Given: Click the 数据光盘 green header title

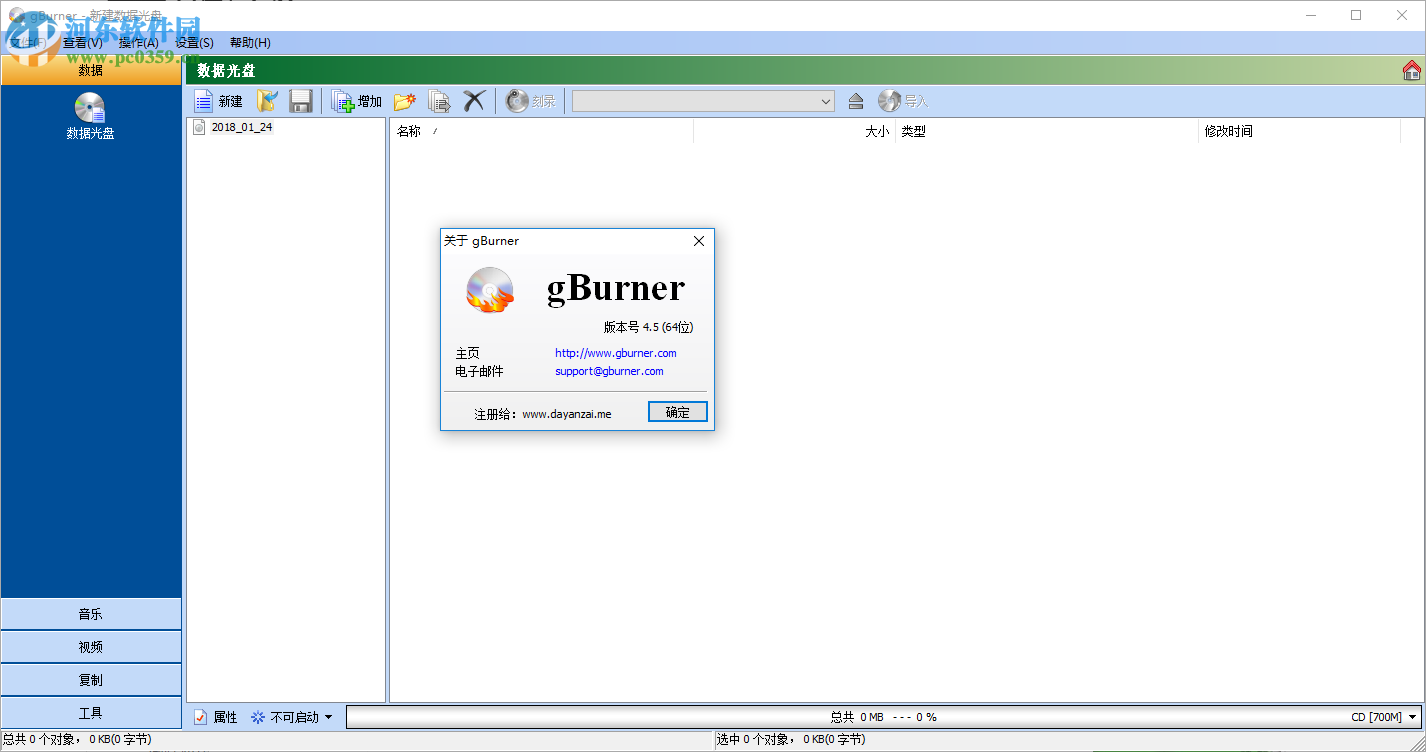Looking at the screenshot, I should point(226,70).
